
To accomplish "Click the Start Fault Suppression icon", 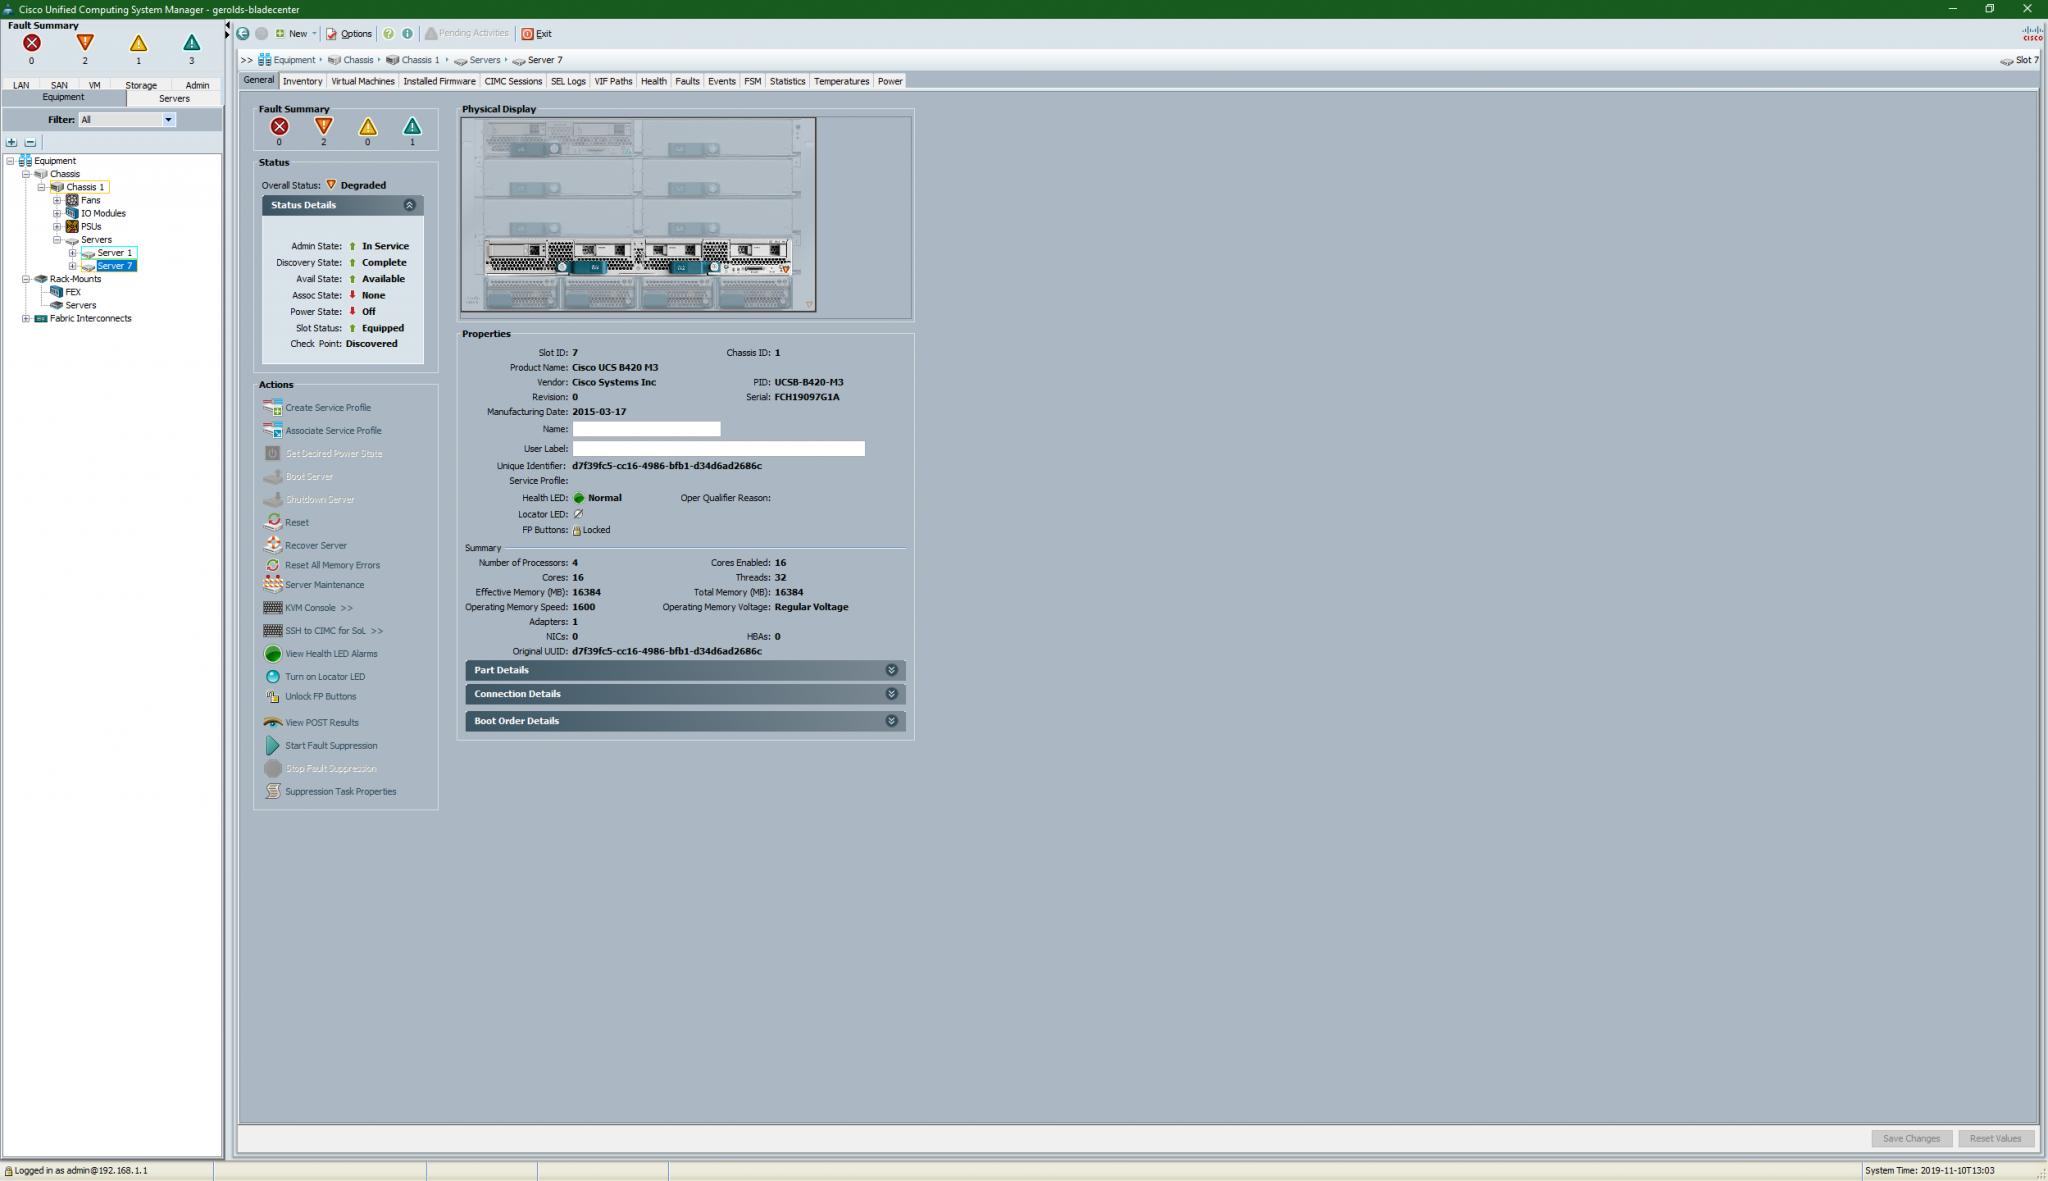I will (272, 745).
